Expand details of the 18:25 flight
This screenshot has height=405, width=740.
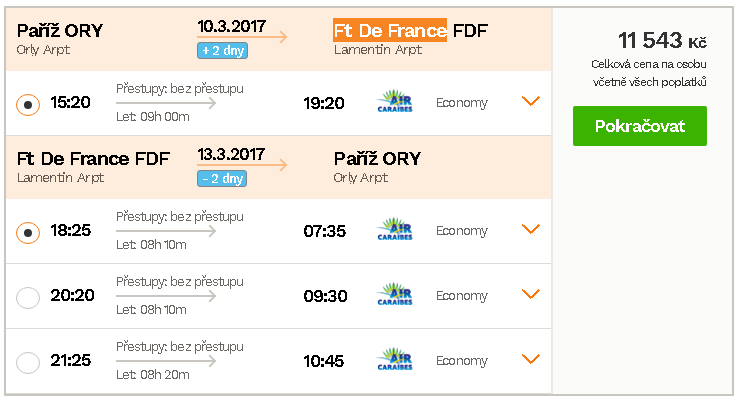(x=530, y=228)
